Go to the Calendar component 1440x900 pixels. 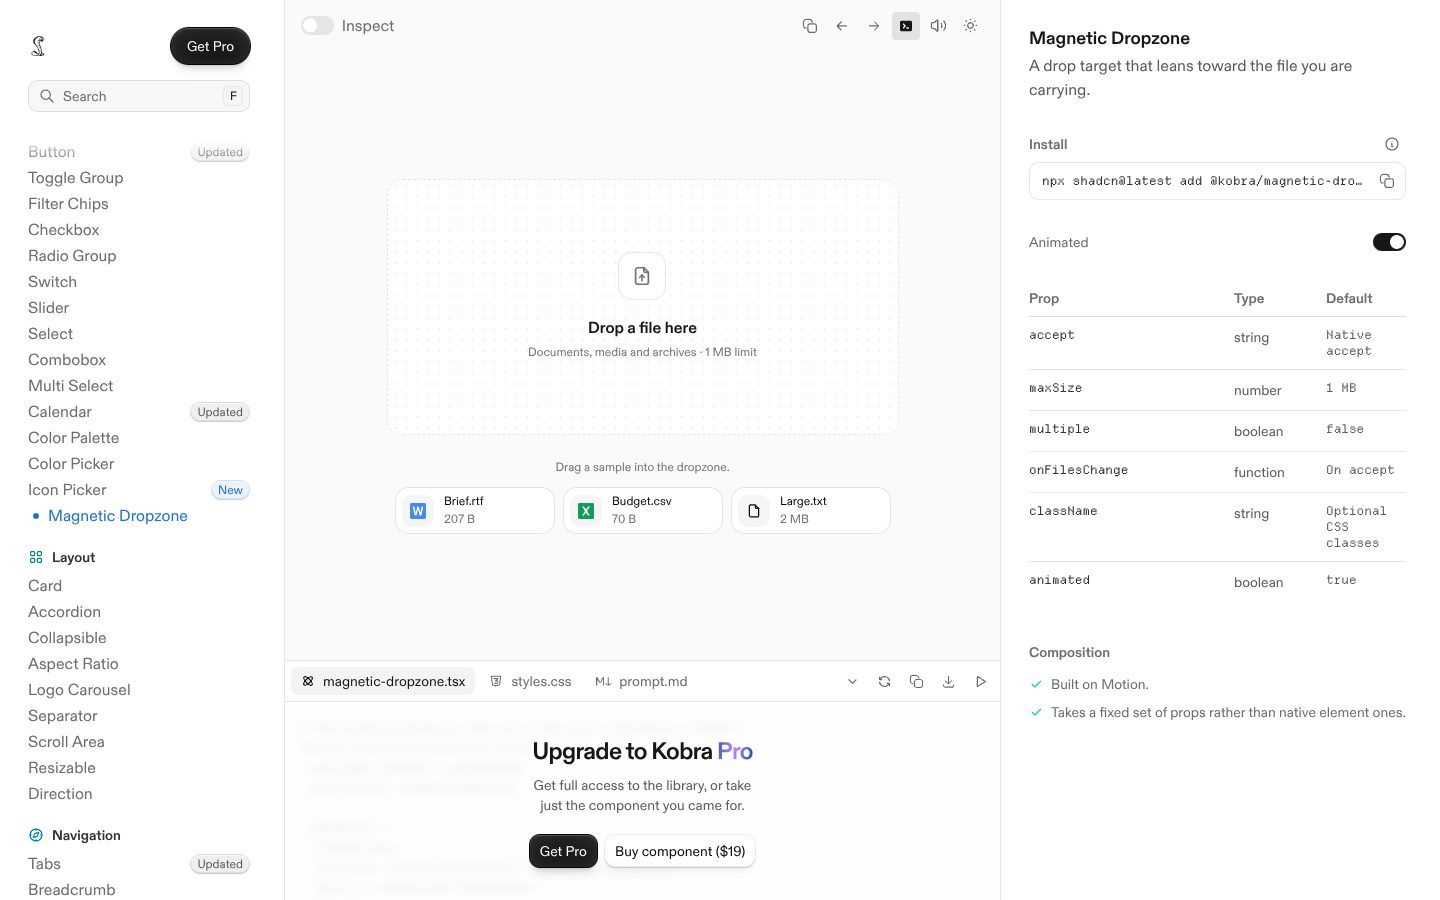[60, 412]
